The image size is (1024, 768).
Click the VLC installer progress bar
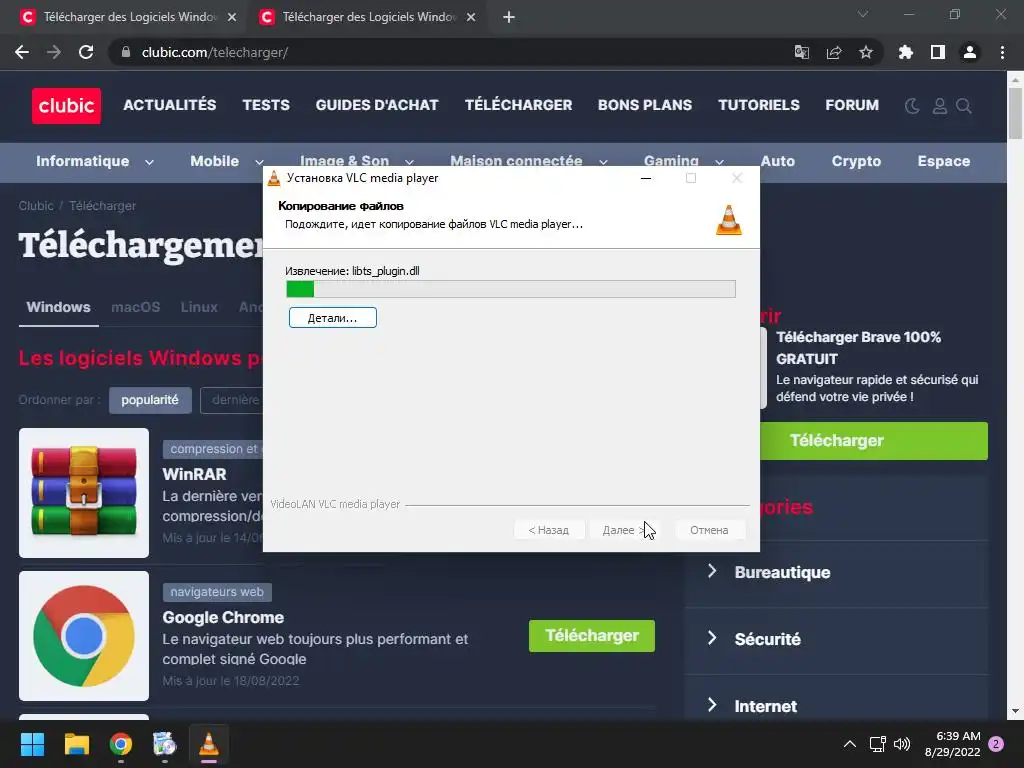[511, 289]
